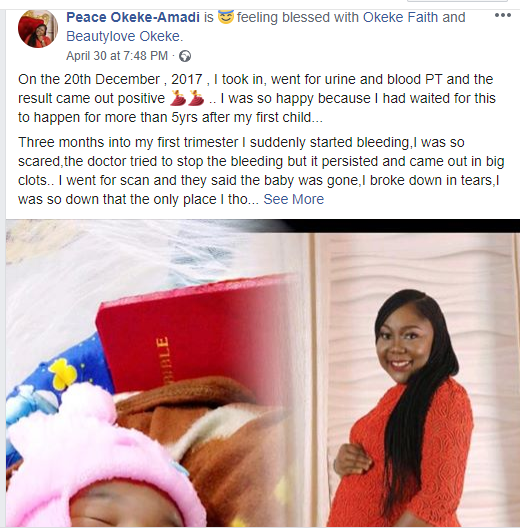Open the April 30 at 7:48 PM timestamp
Screen dimensions: 520x532
click(x=117, y=56)
